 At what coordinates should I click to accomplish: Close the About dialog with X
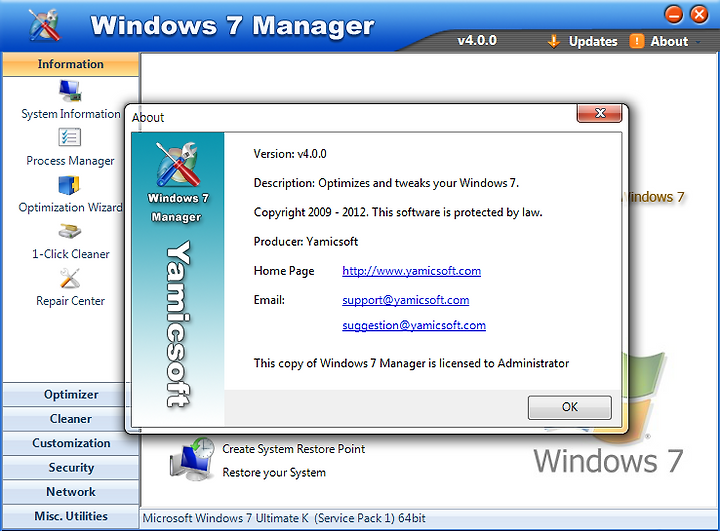600,113
